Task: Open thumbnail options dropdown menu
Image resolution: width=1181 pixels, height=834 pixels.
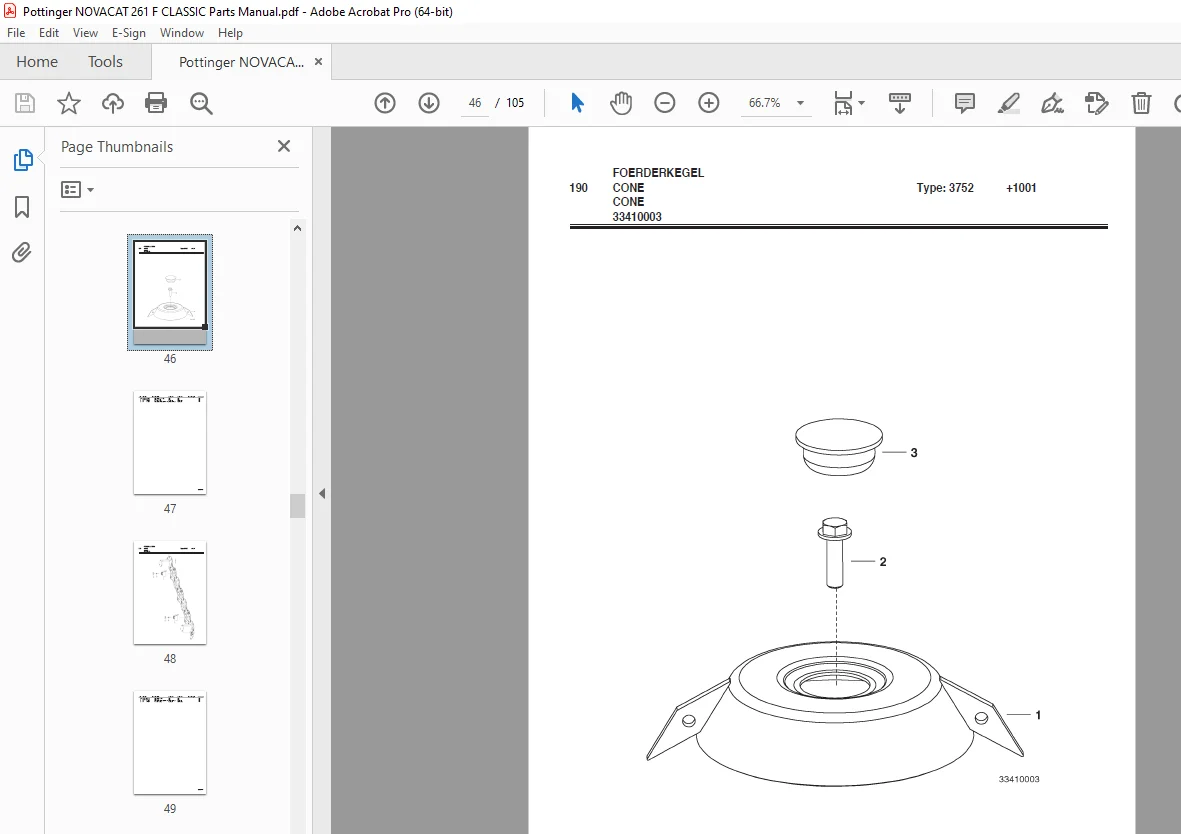Action: tap(77, 189)
